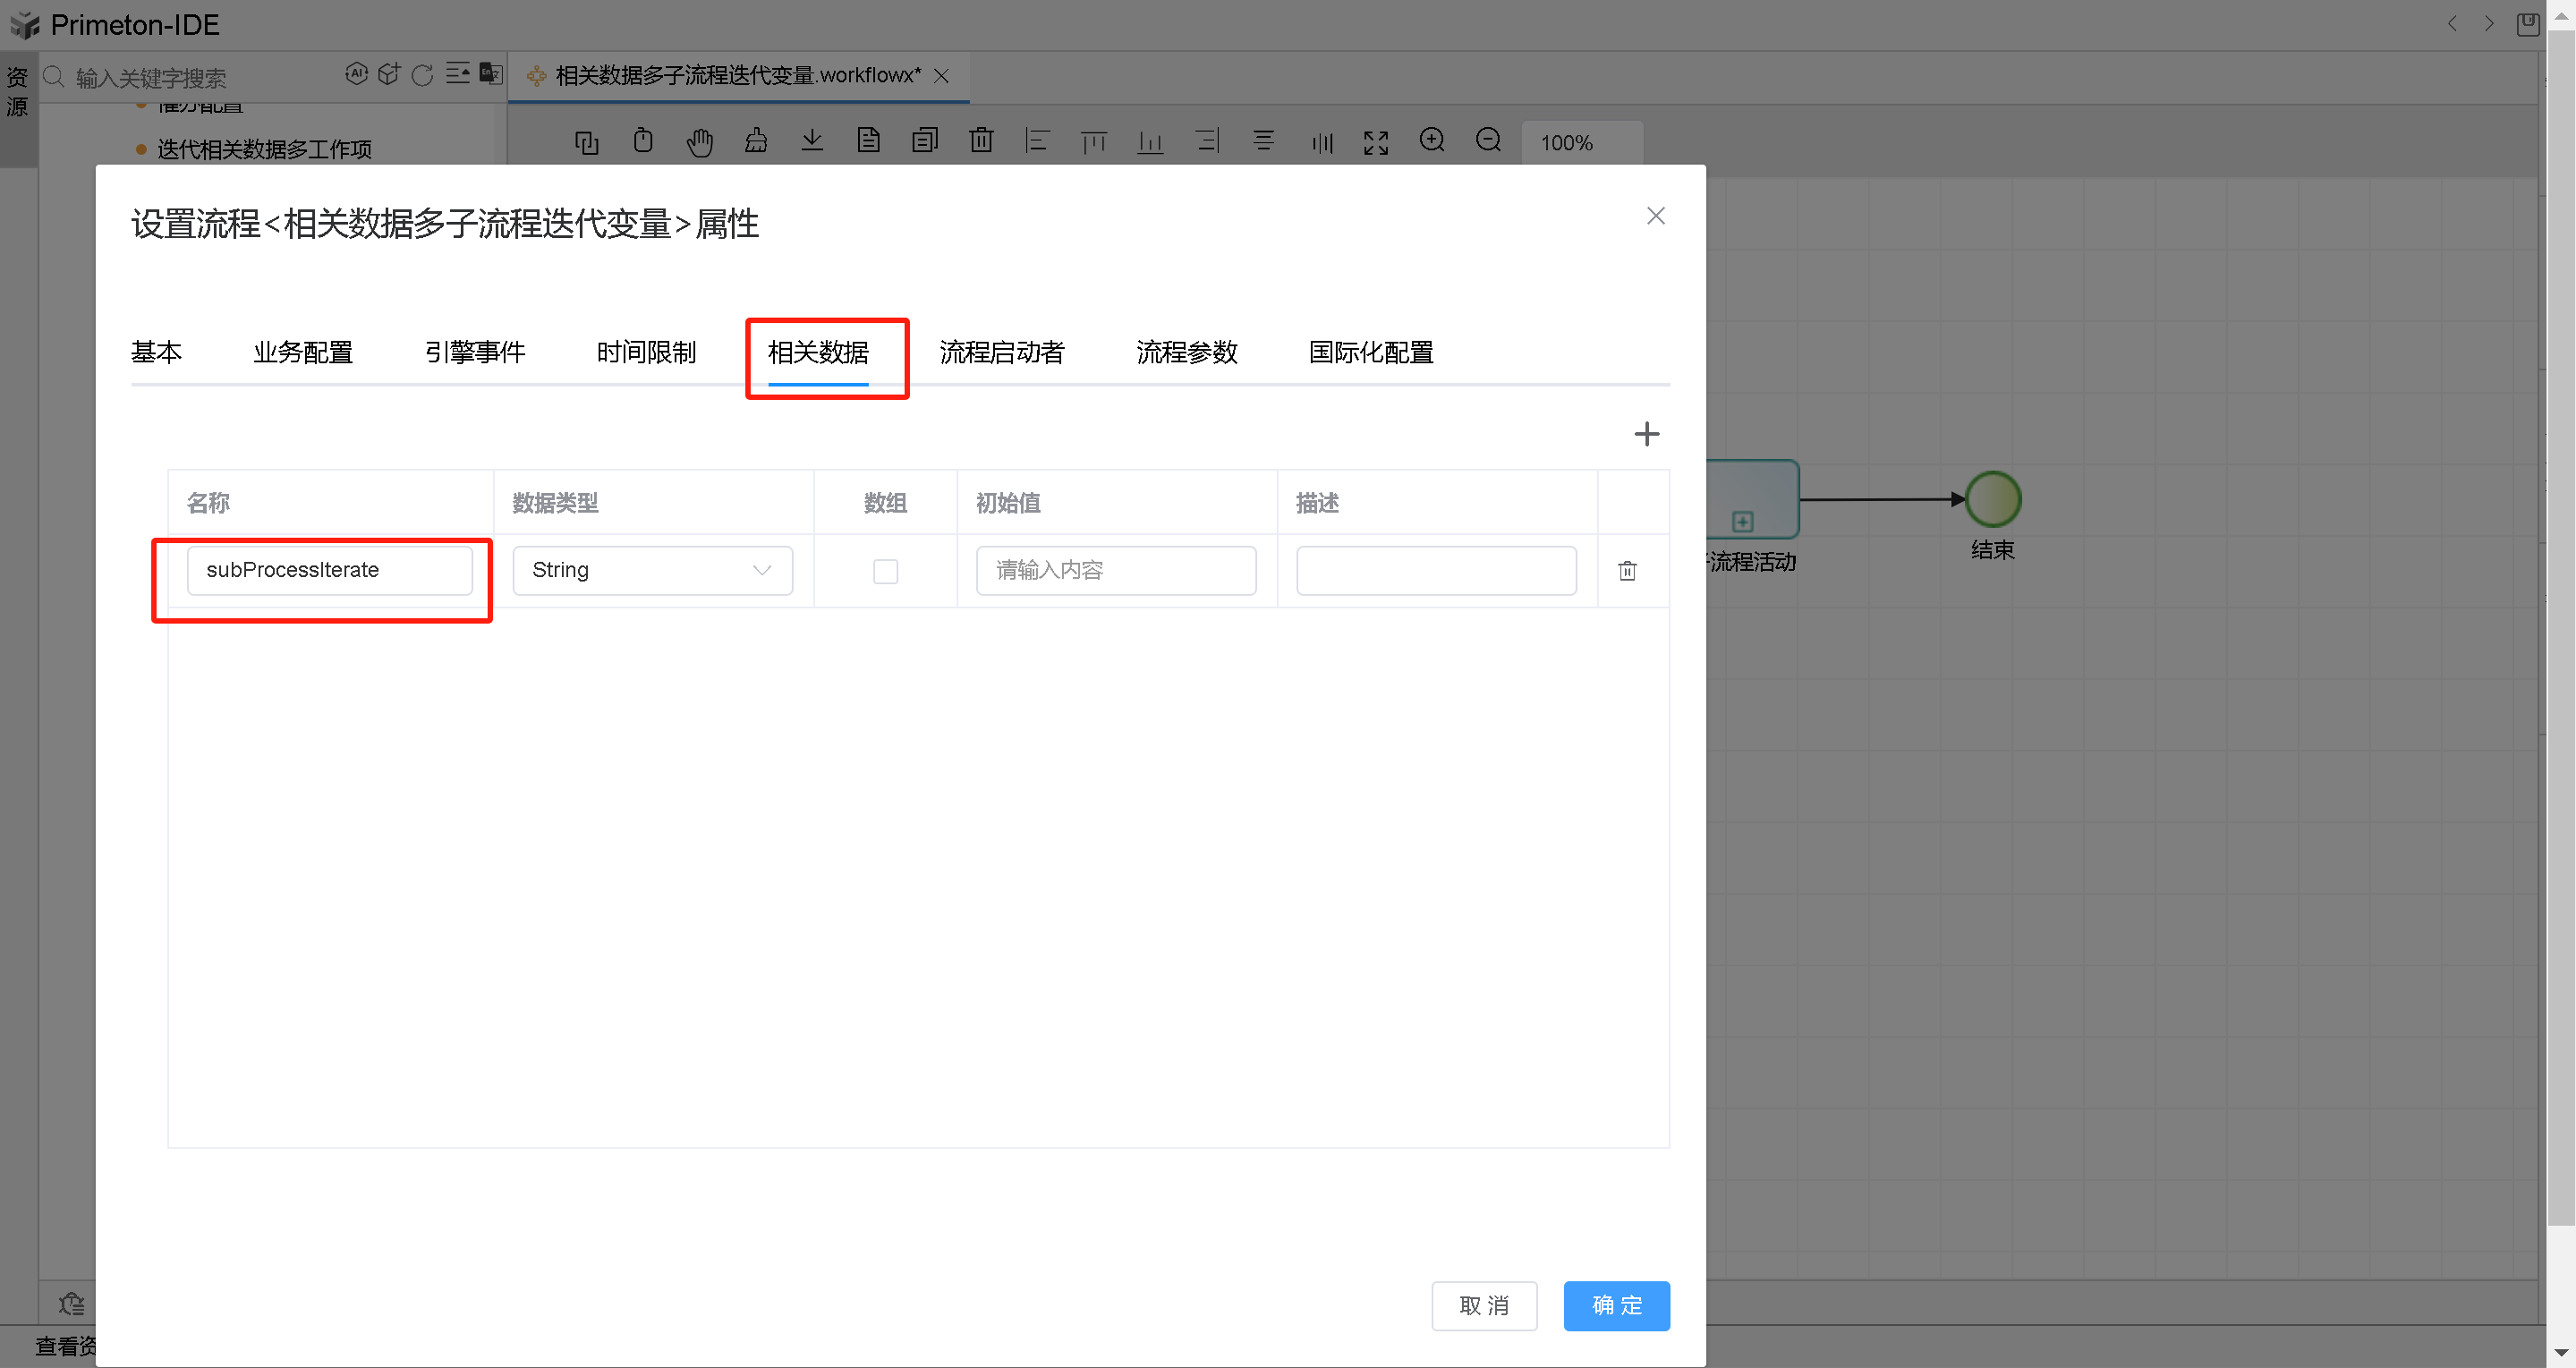This screenshot has height=1368, width=2576.
Task: Select the AI assistant icon above the sidebar
Action: point(357,73)
